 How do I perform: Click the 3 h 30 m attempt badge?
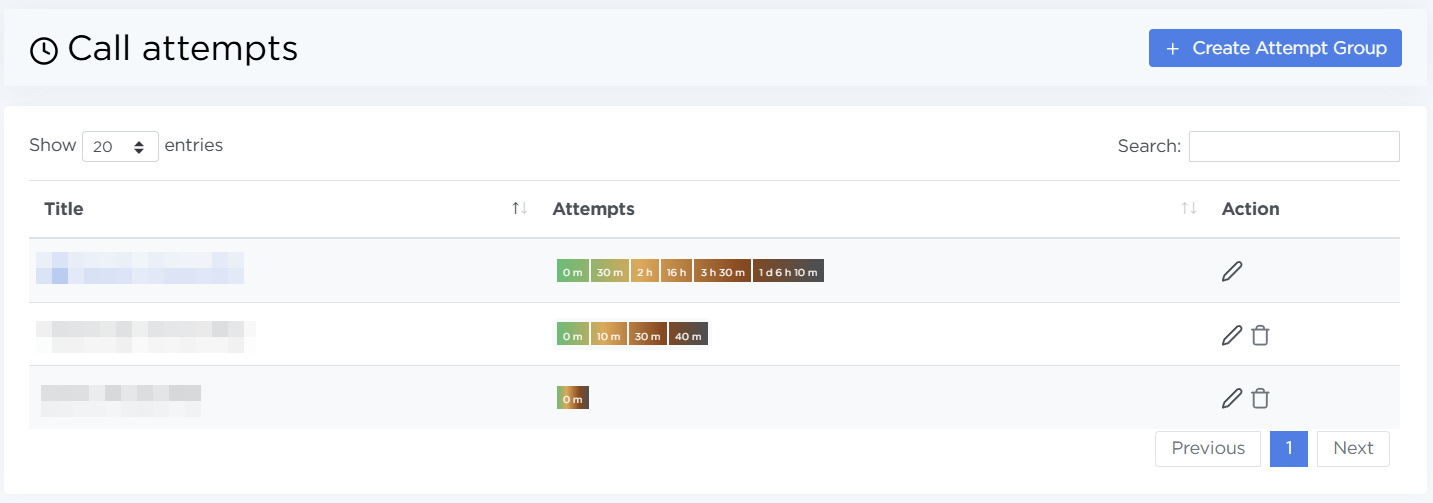point(722,271)
